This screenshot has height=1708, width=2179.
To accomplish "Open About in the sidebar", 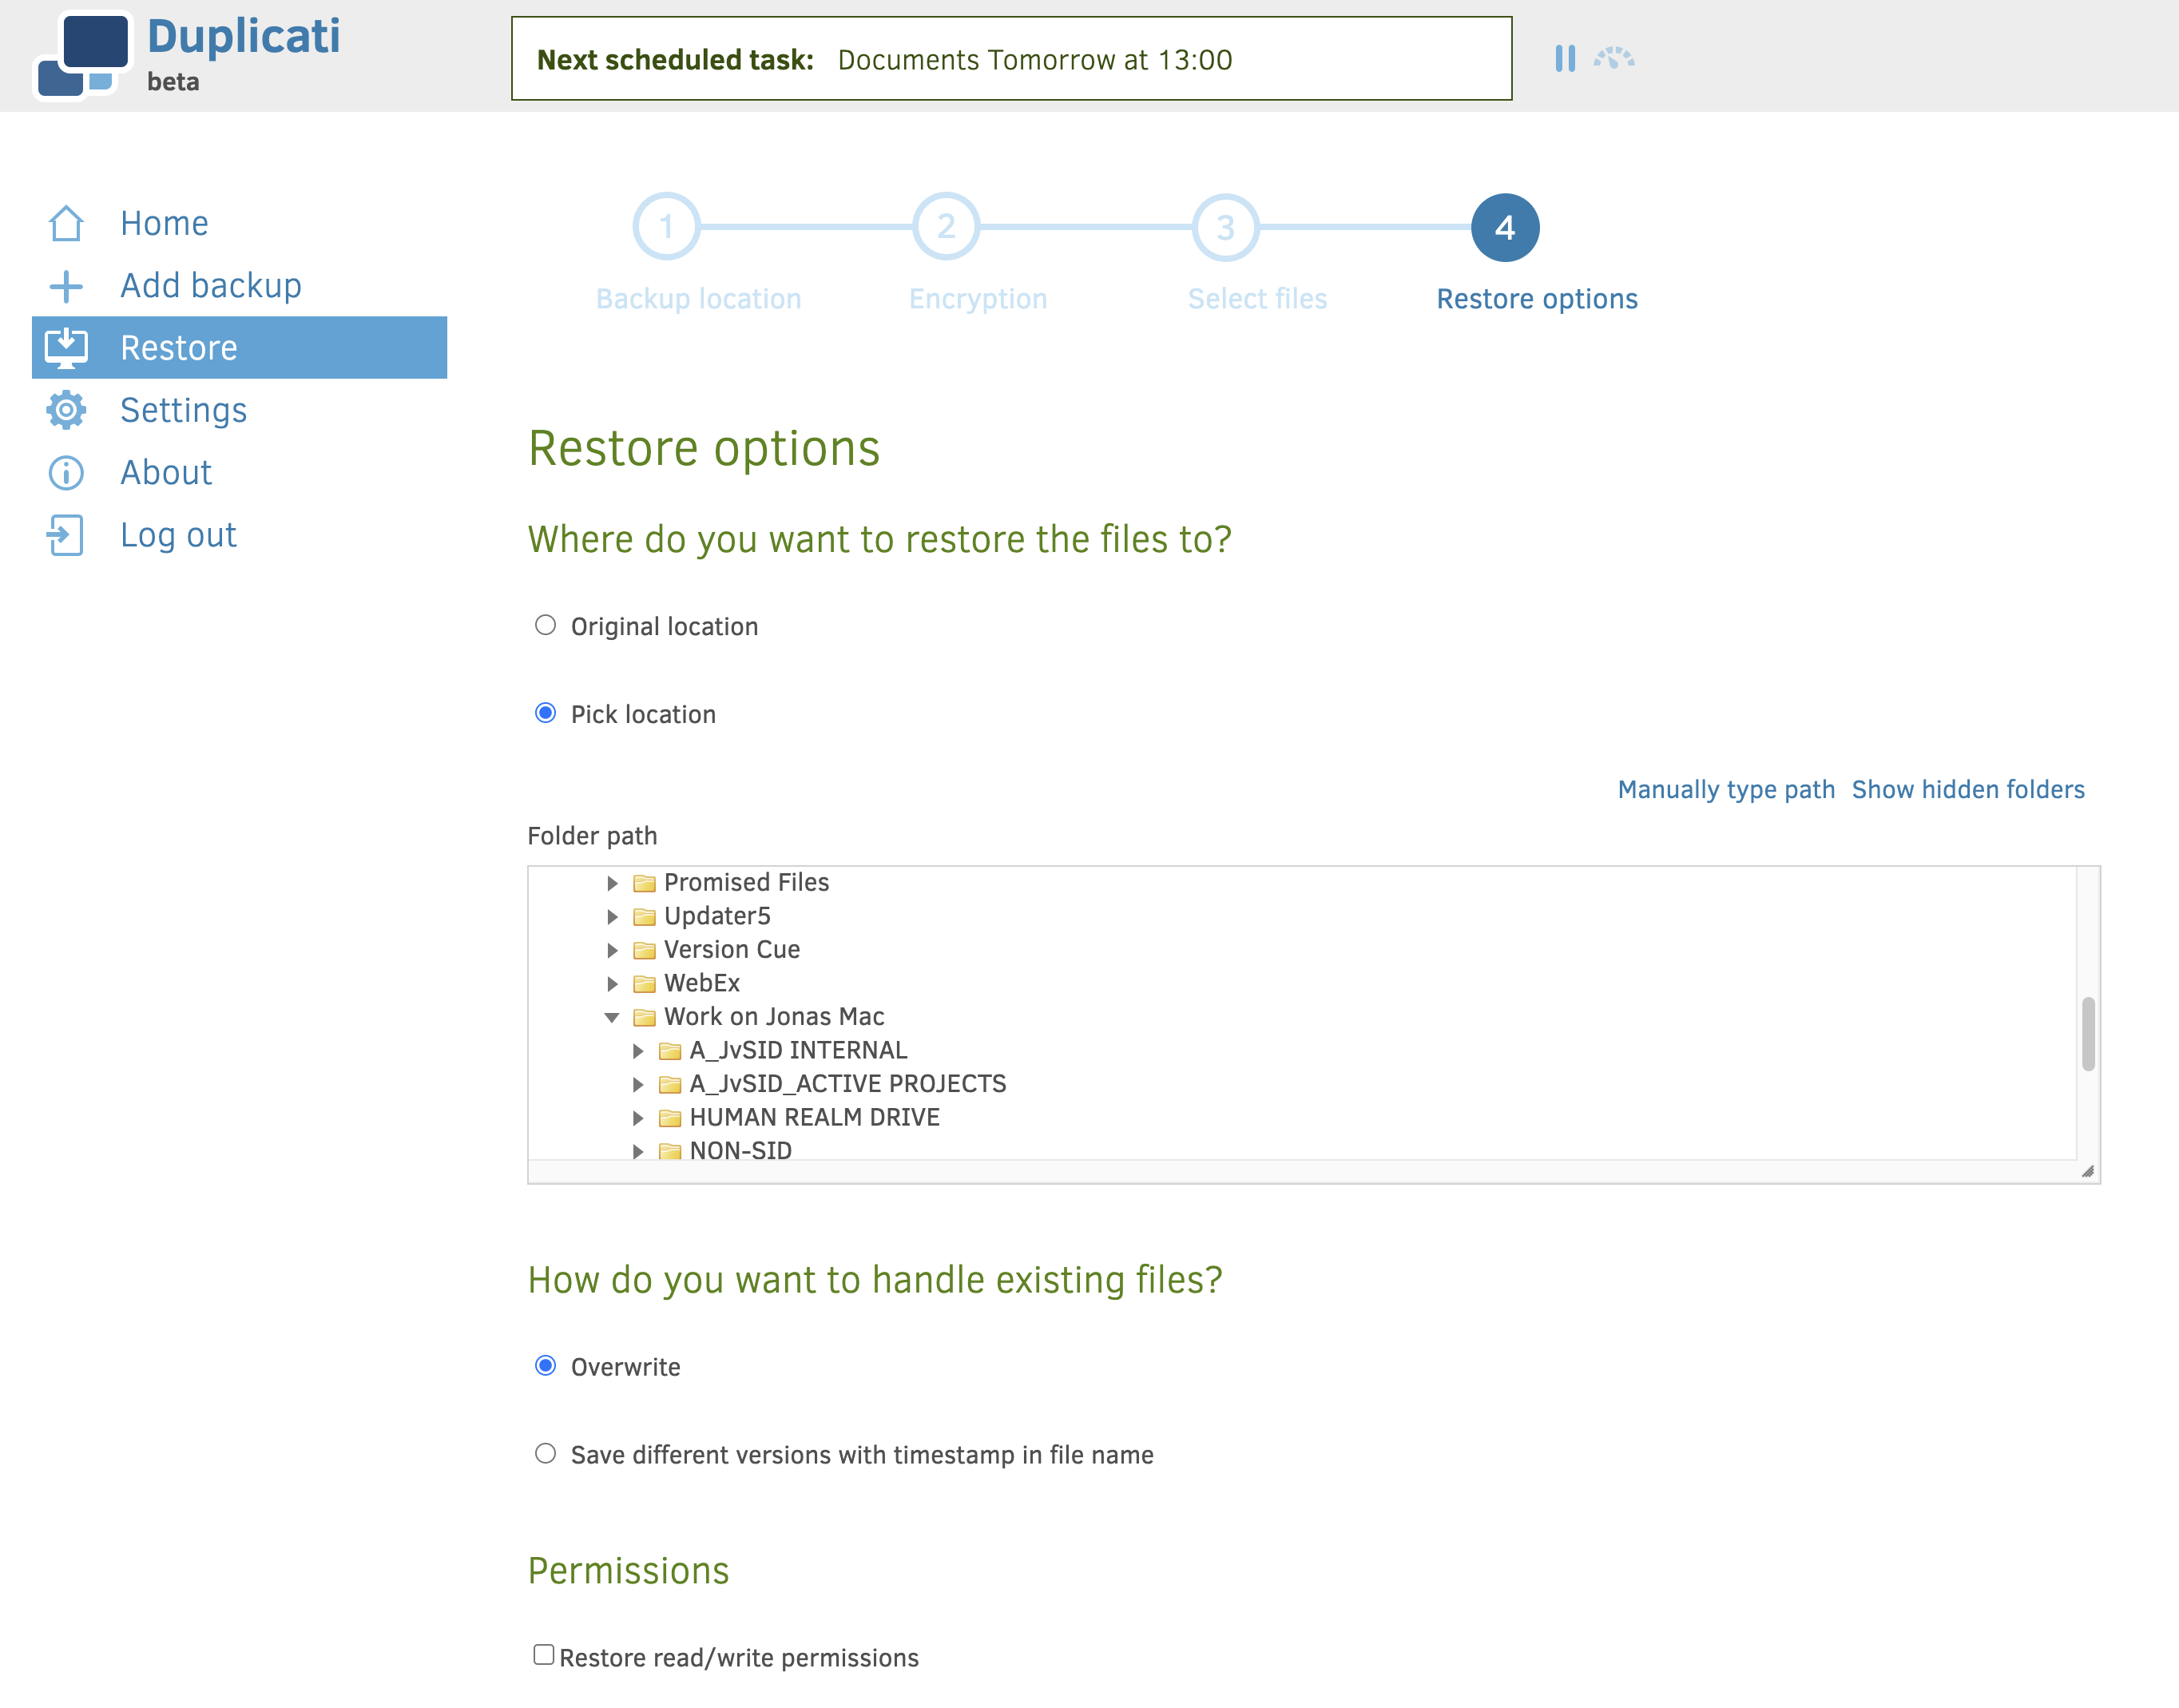I will point(239,473).
